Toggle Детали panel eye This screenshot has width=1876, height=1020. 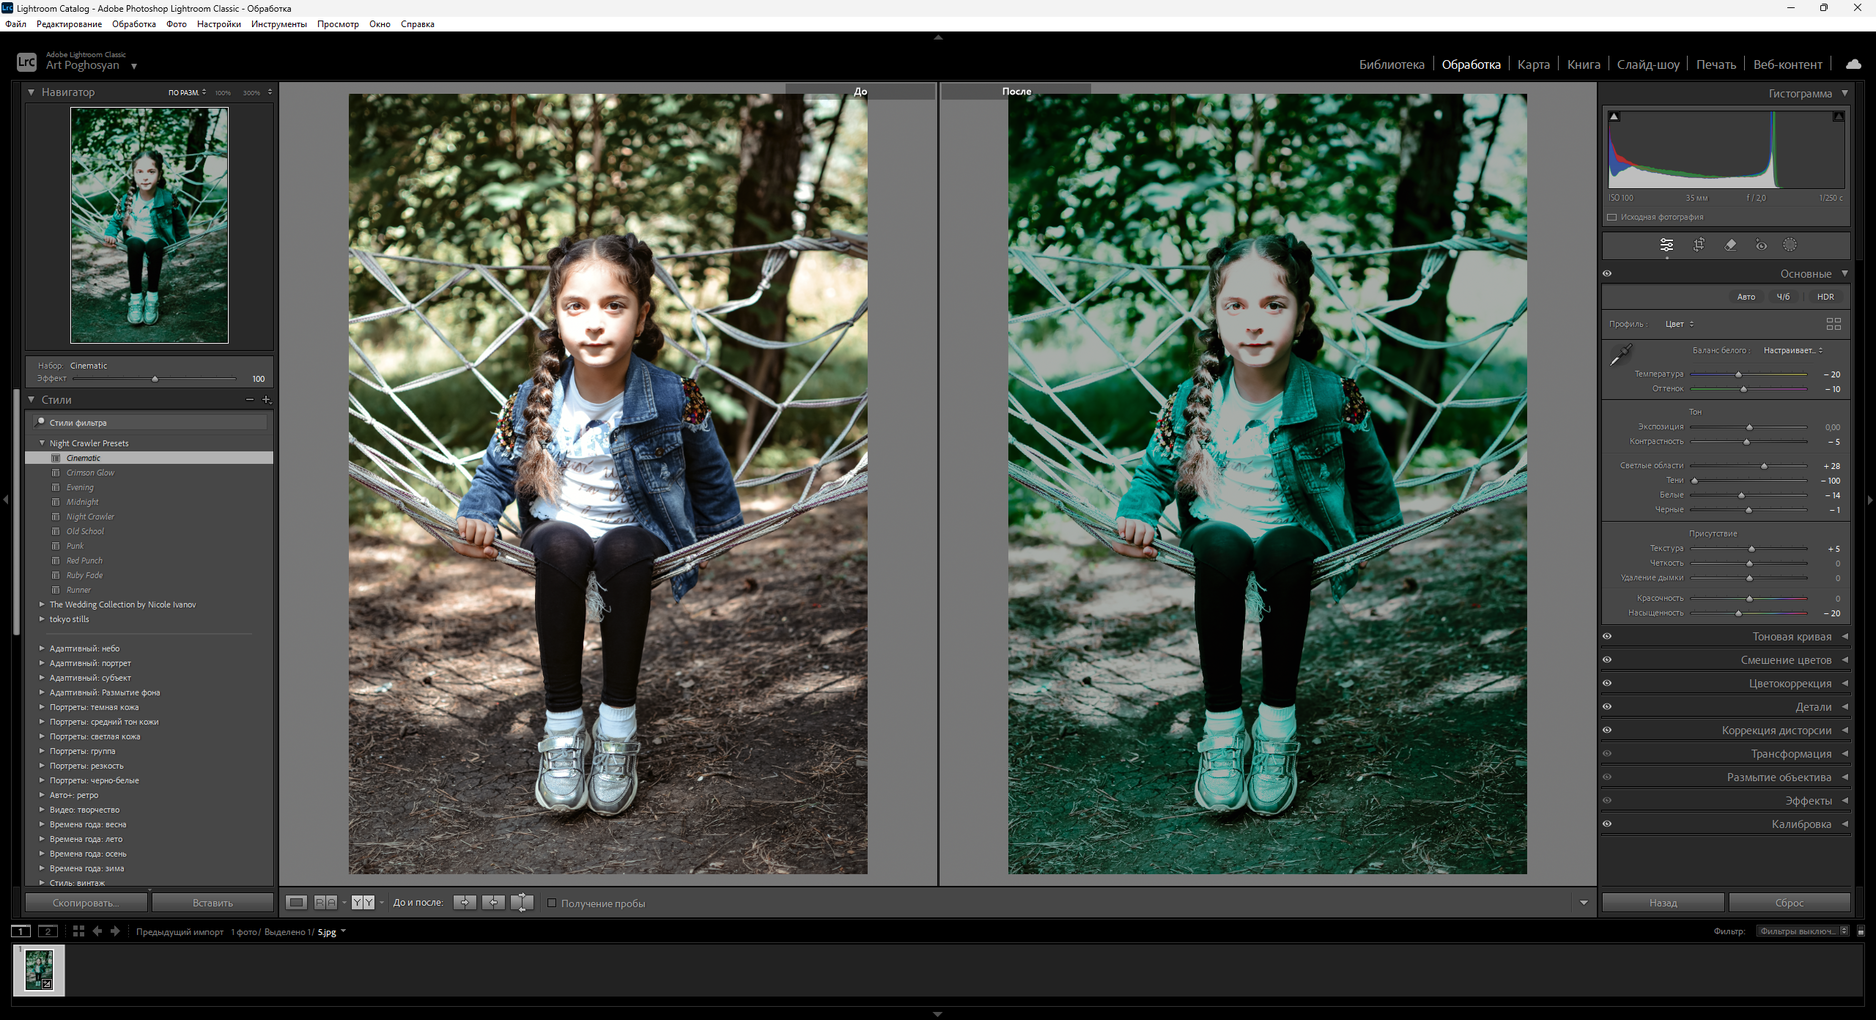pos(1607,707)
